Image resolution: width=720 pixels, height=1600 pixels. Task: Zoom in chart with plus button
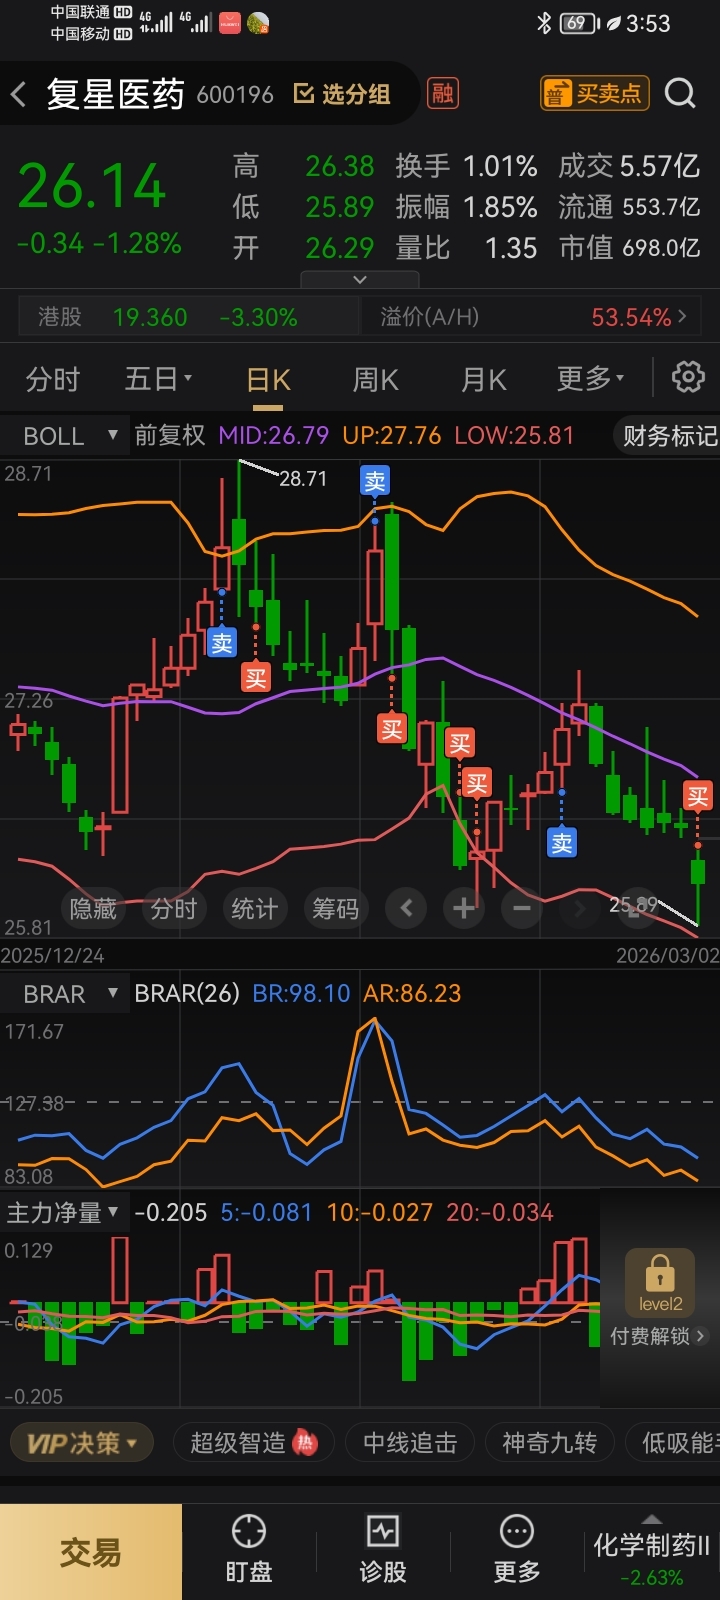tap(464, 908)
